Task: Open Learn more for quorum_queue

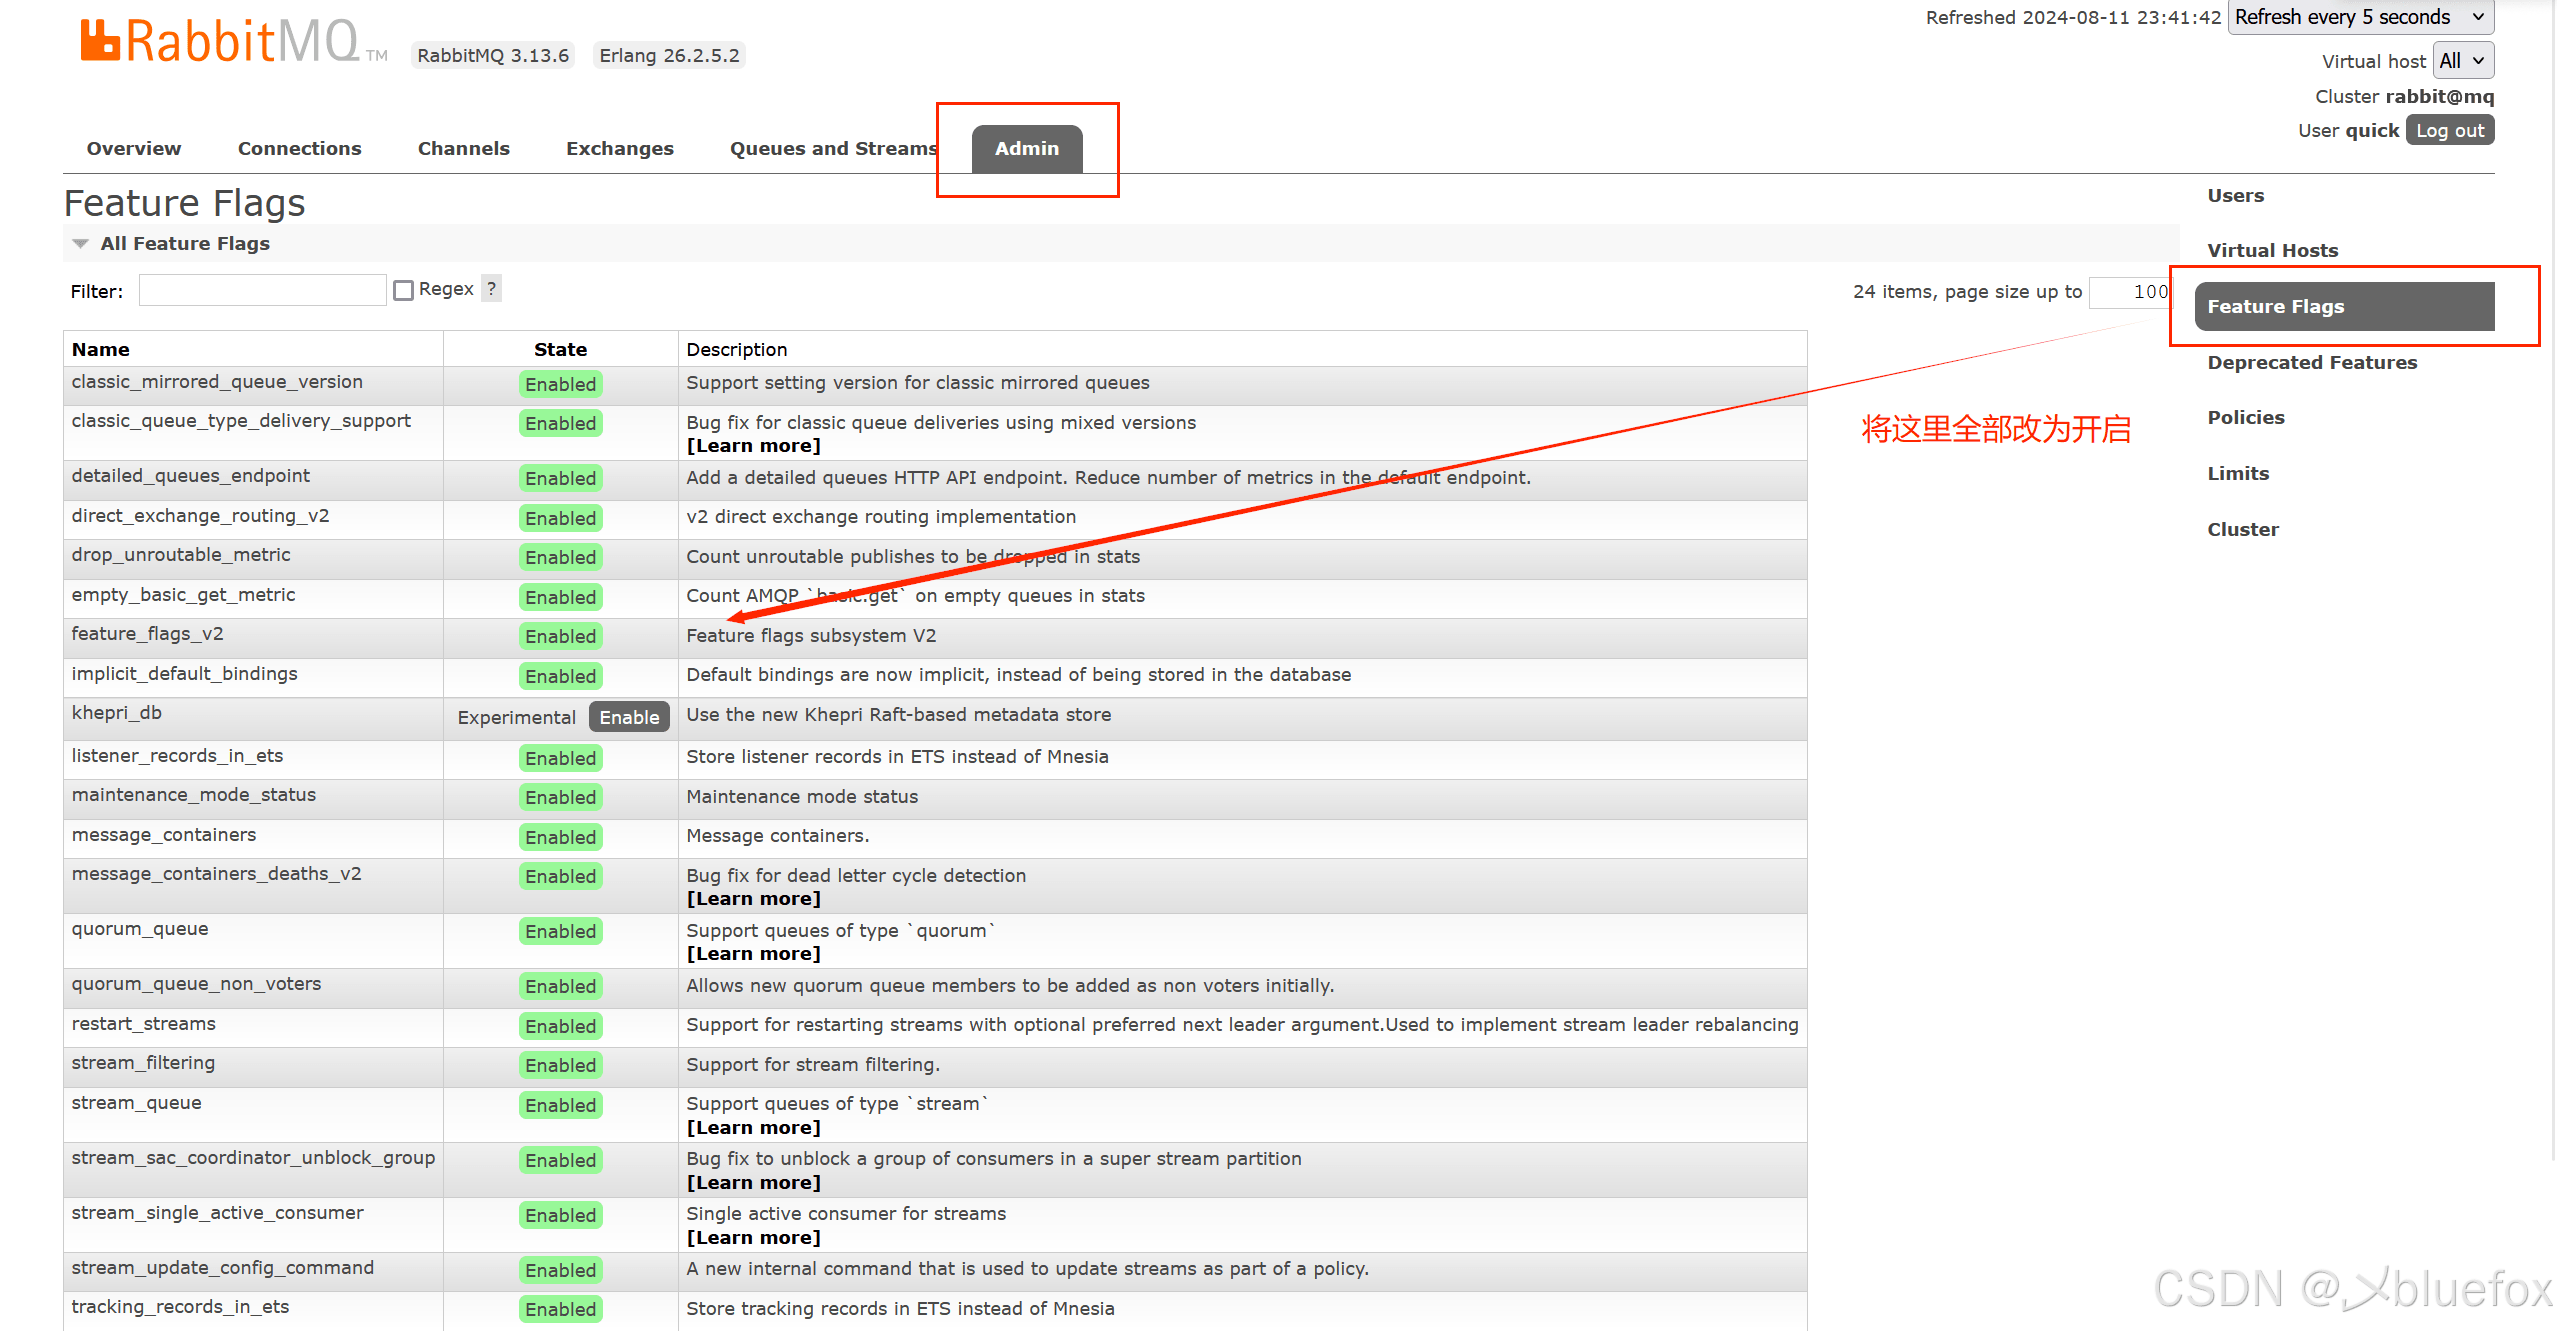Action: [753, 954]
